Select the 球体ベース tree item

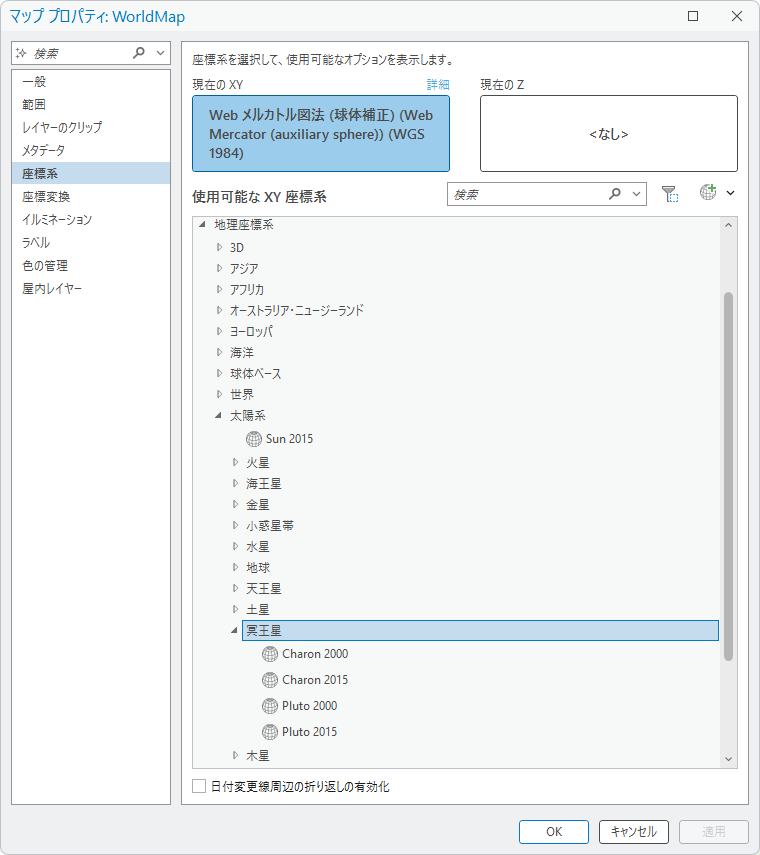pos(255,374)
